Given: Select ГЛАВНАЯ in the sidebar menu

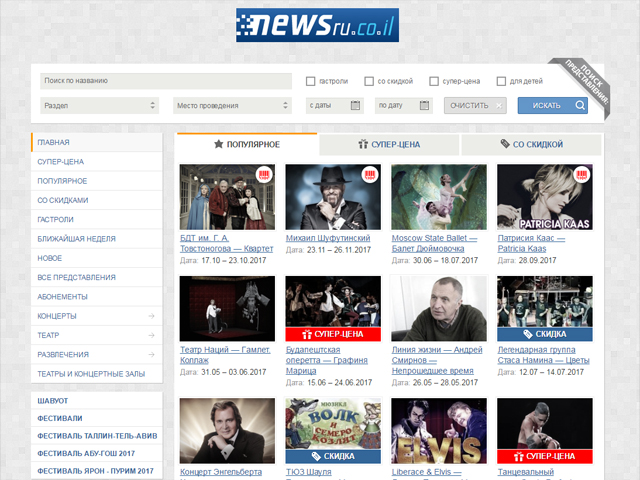Looking at the screenshot, I should click(x=97, y=142).
